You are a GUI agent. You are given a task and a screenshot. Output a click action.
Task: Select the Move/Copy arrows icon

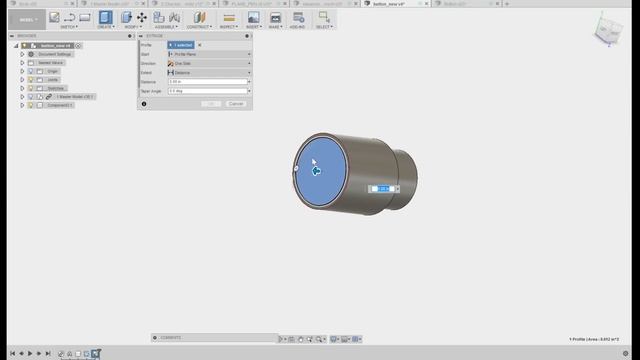[x=142, y=17]
